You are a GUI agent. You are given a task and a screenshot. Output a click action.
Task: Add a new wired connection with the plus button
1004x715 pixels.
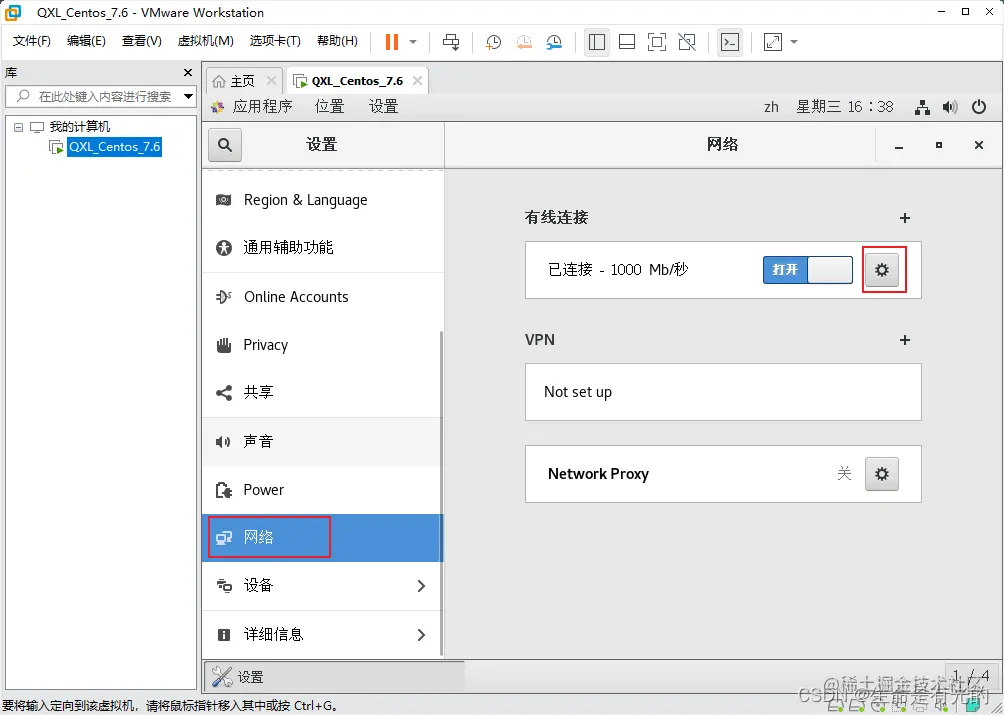click(x=904, y=218)
